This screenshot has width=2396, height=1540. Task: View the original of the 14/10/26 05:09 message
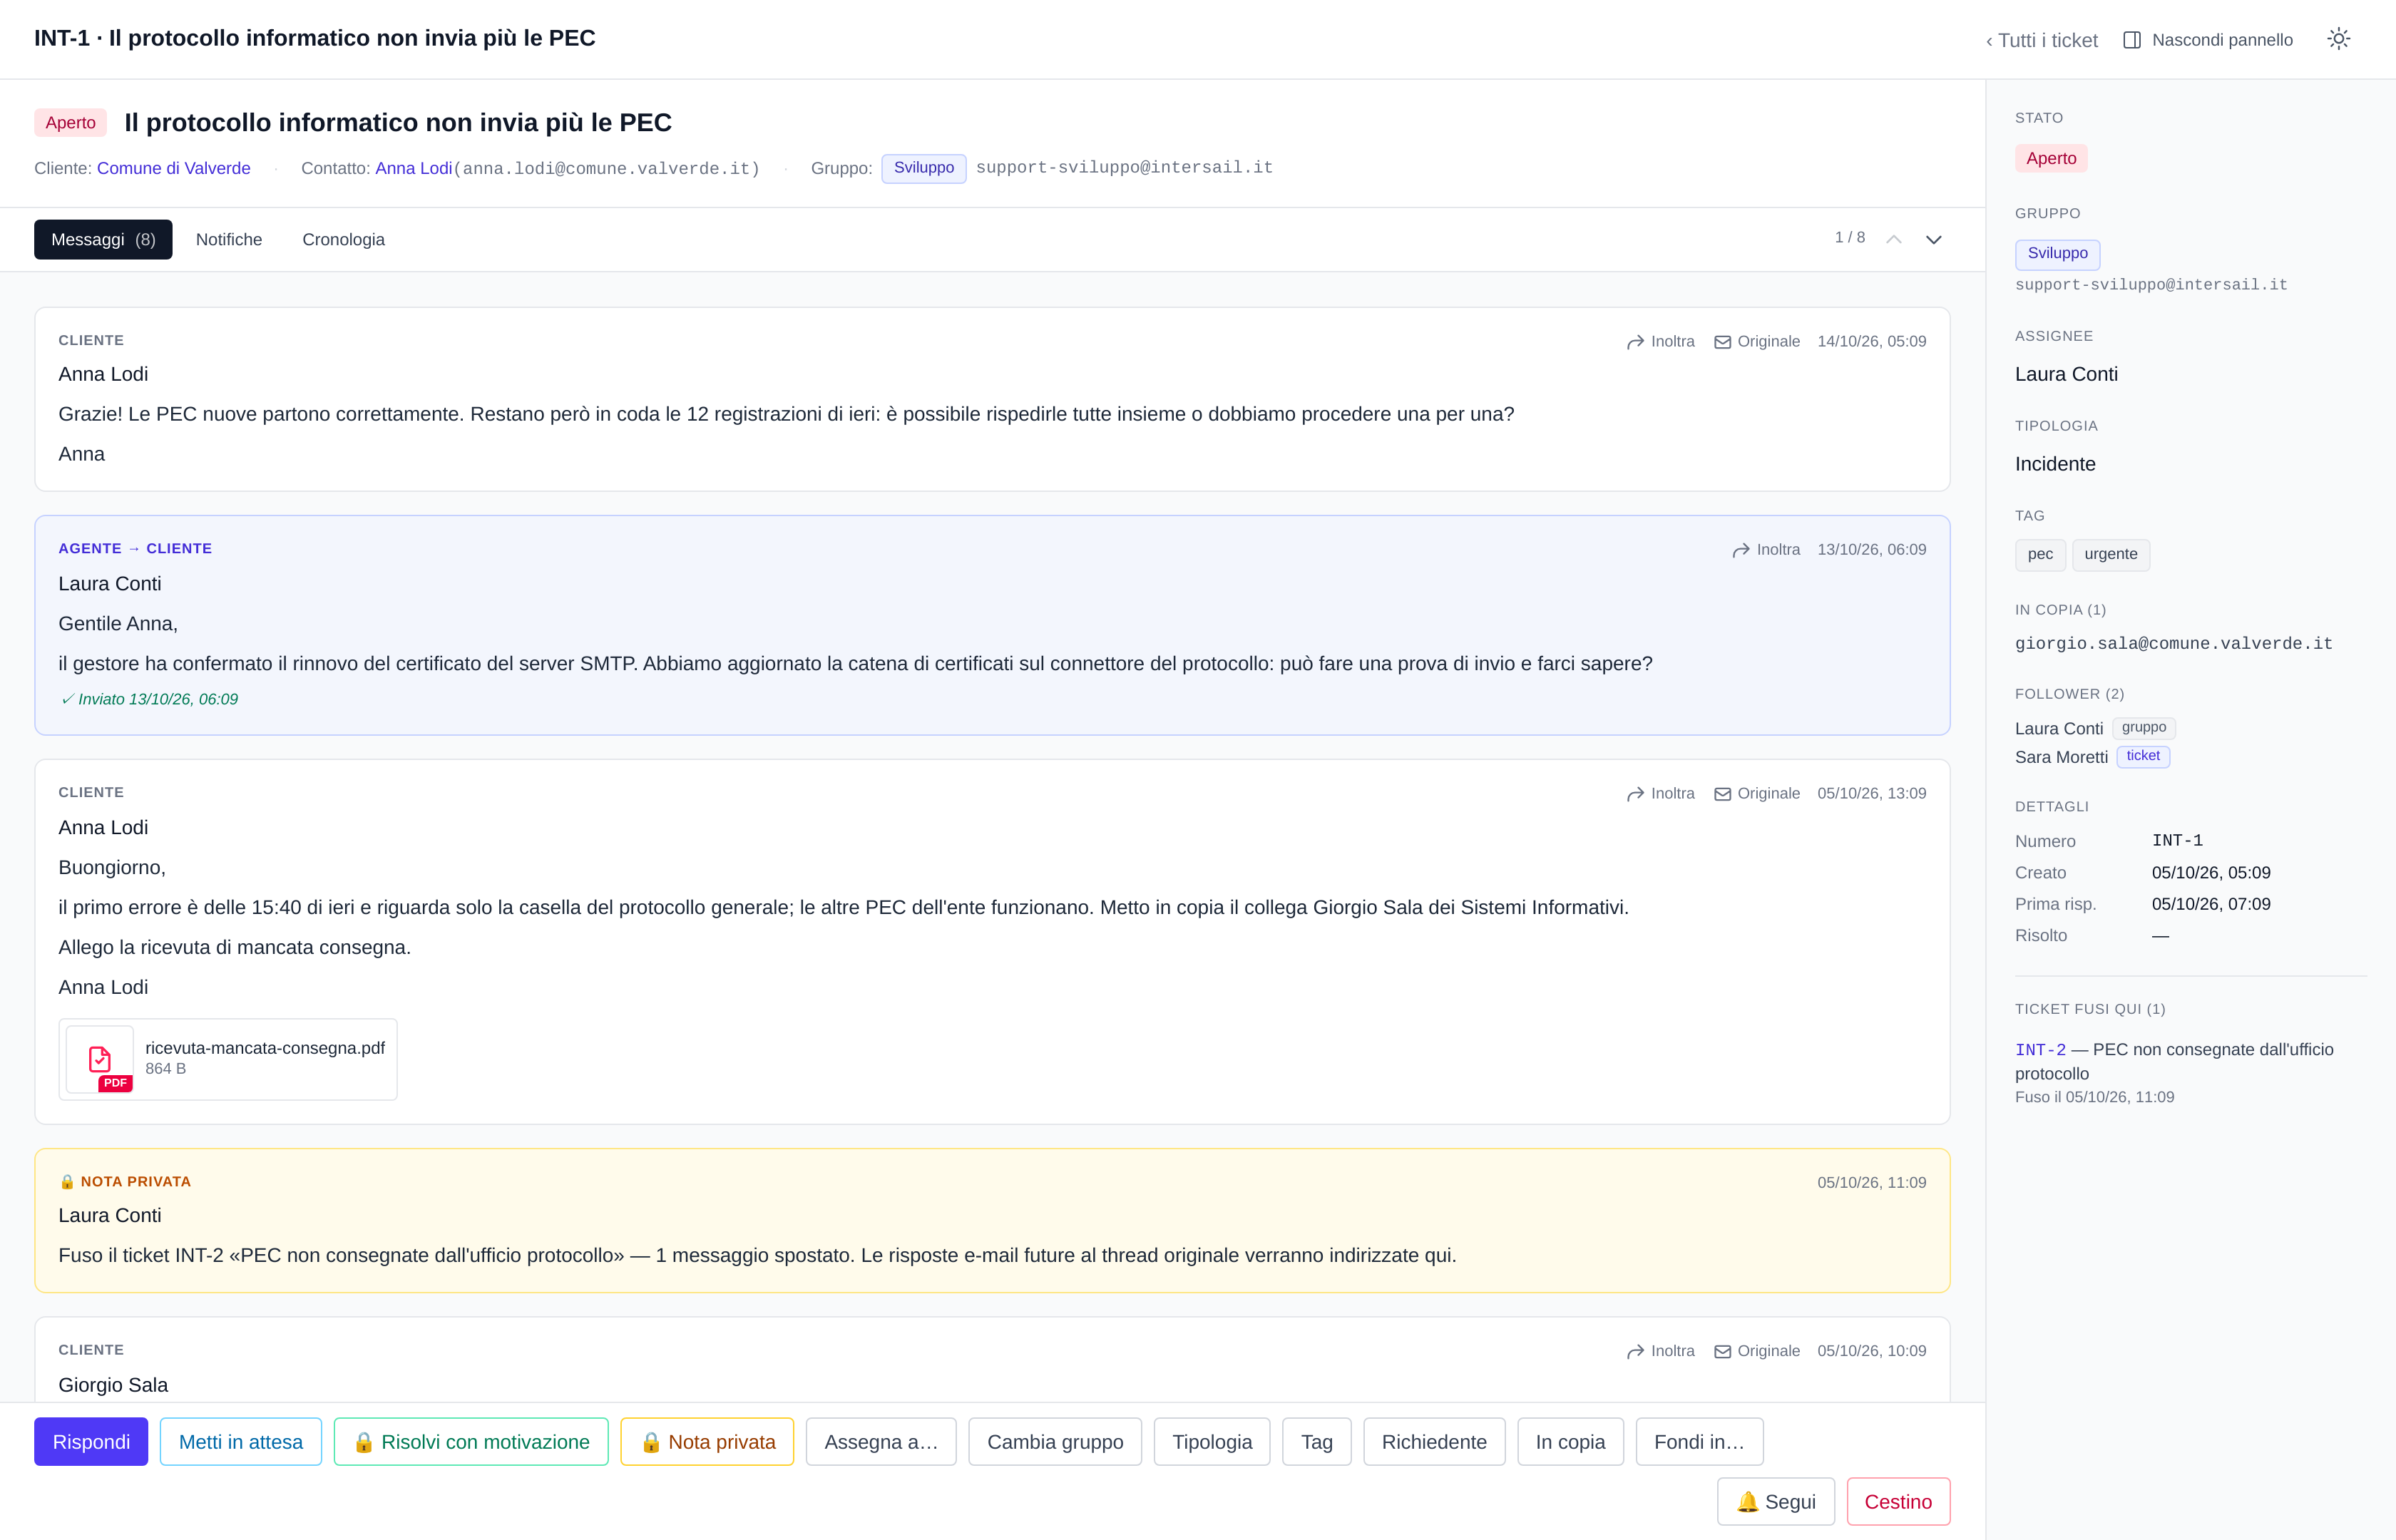click(1757, 341)
